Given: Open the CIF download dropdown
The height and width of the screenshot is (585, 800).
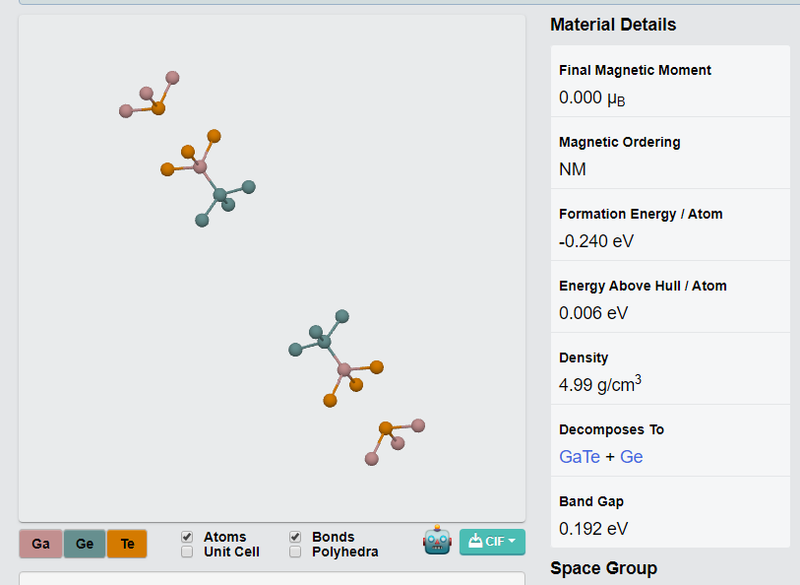Looking at the screenshot, I should 491,541.
